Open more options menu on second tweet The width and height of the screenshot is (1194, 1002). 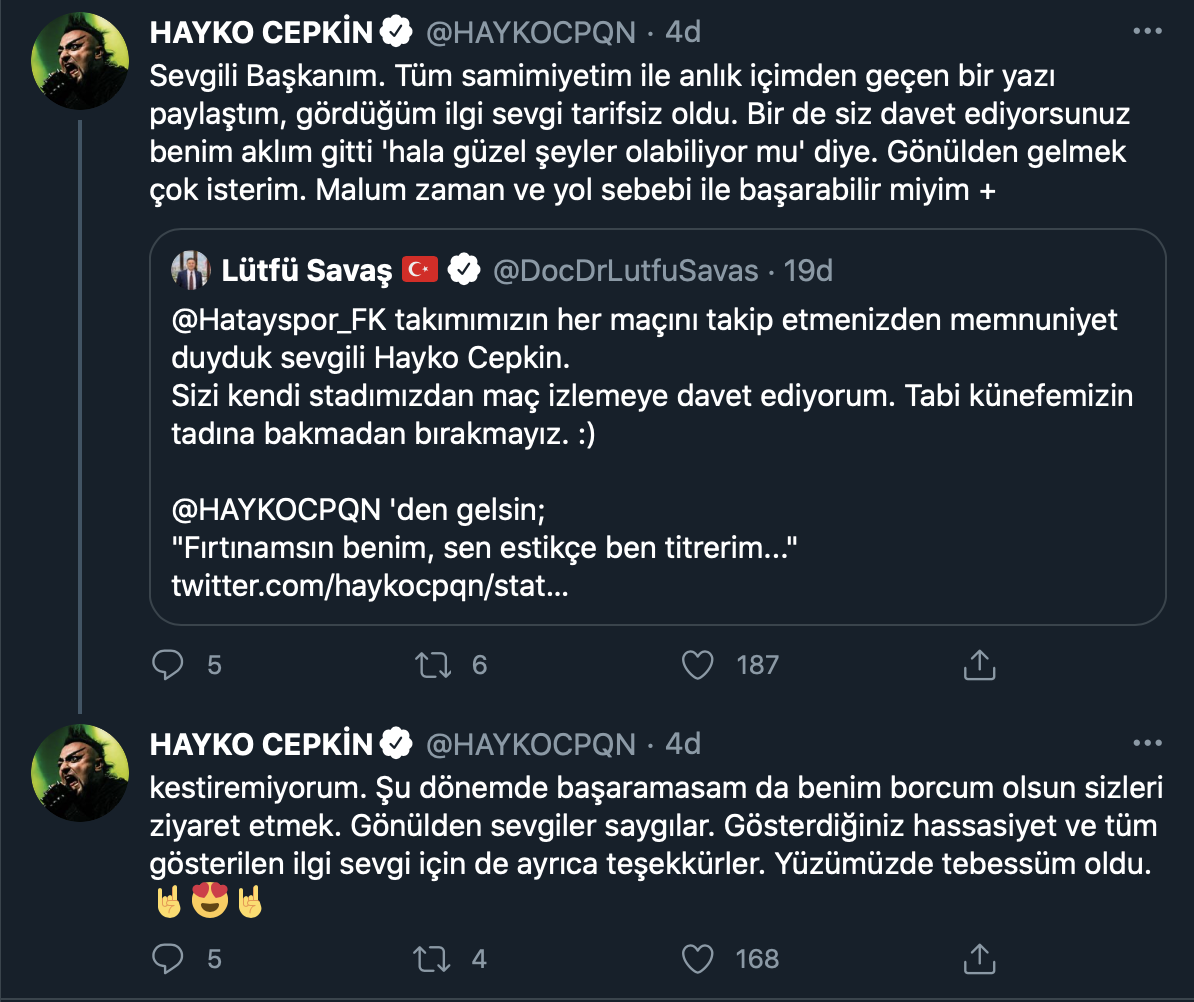coord(1147,743)
